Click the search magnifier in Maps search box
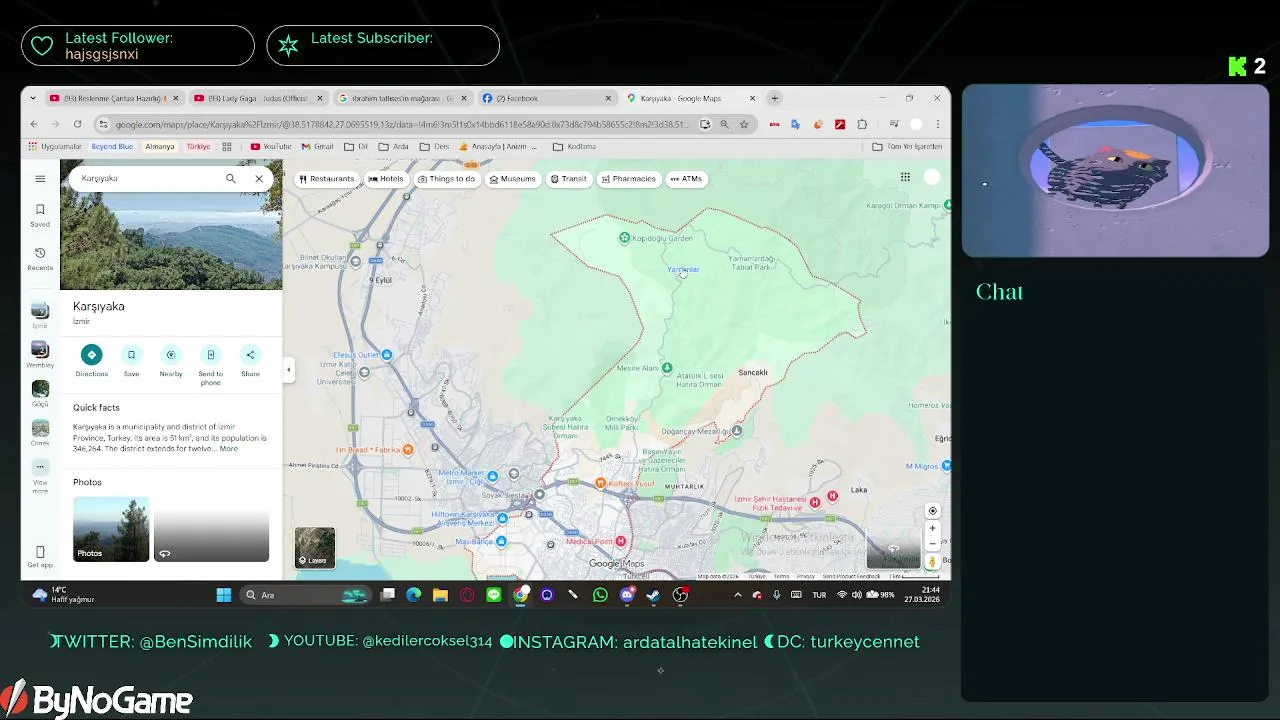Viewport: 1280px width, 720px height. pyautogui.click(x=230, y=178)
